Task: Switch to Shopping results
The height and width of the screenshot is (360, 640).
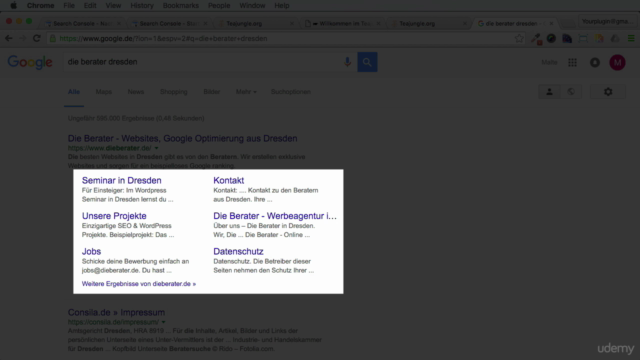Action: tap(173, 92)
